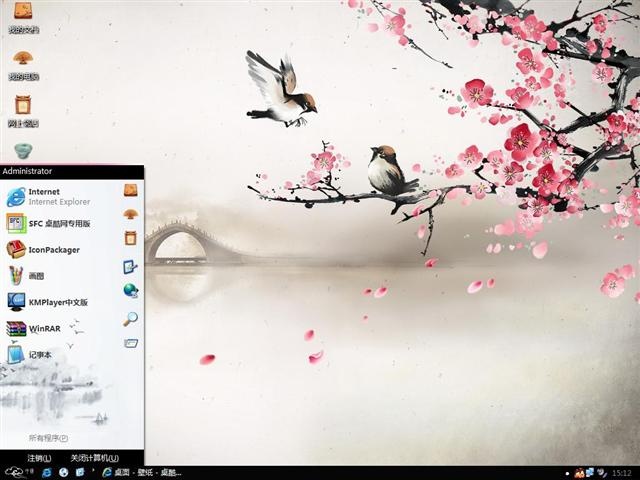Open the control panel icon with checkmark in Start menu

[x=131, y=267]
